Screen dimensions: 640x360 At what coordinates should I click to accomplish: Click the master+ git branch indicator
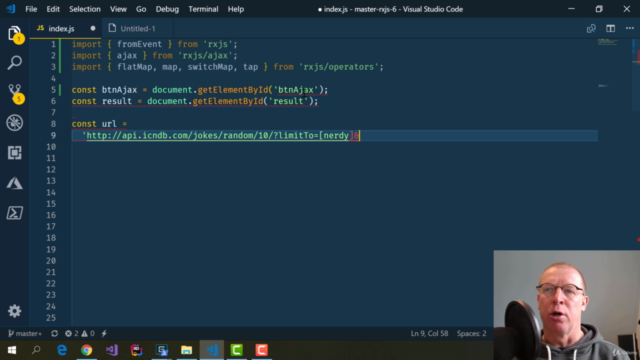[x=25, y=333]
